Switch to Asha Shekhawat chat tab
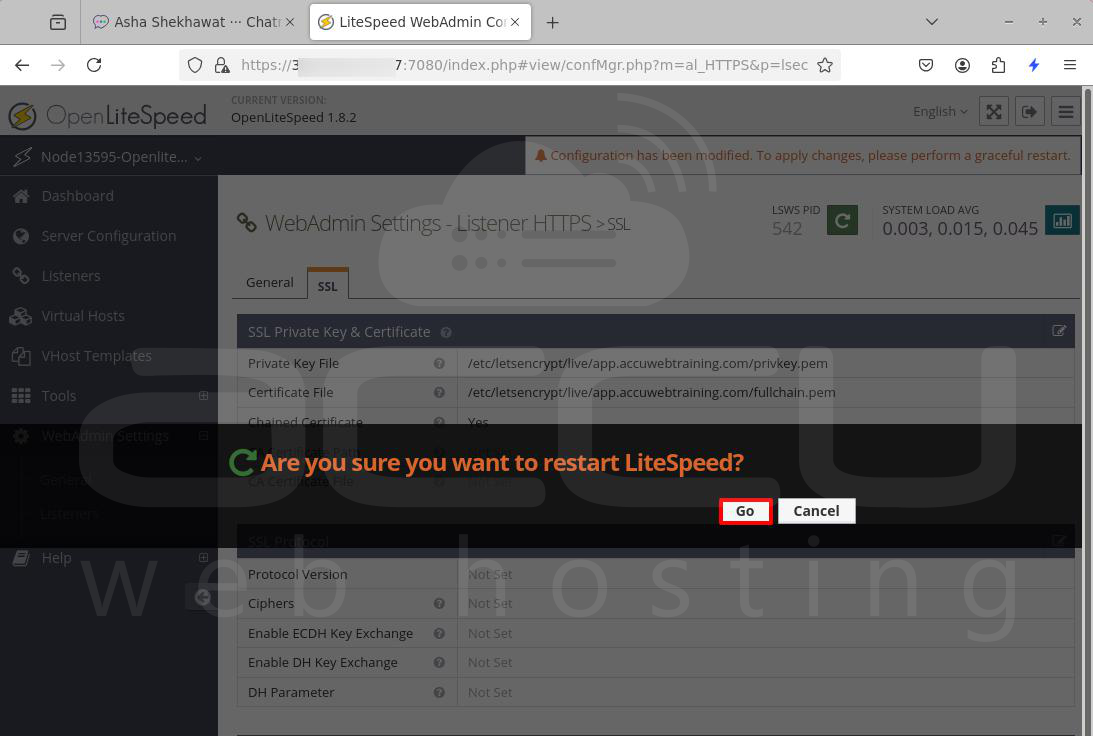 pyautogui.click(x=193, y=22)
